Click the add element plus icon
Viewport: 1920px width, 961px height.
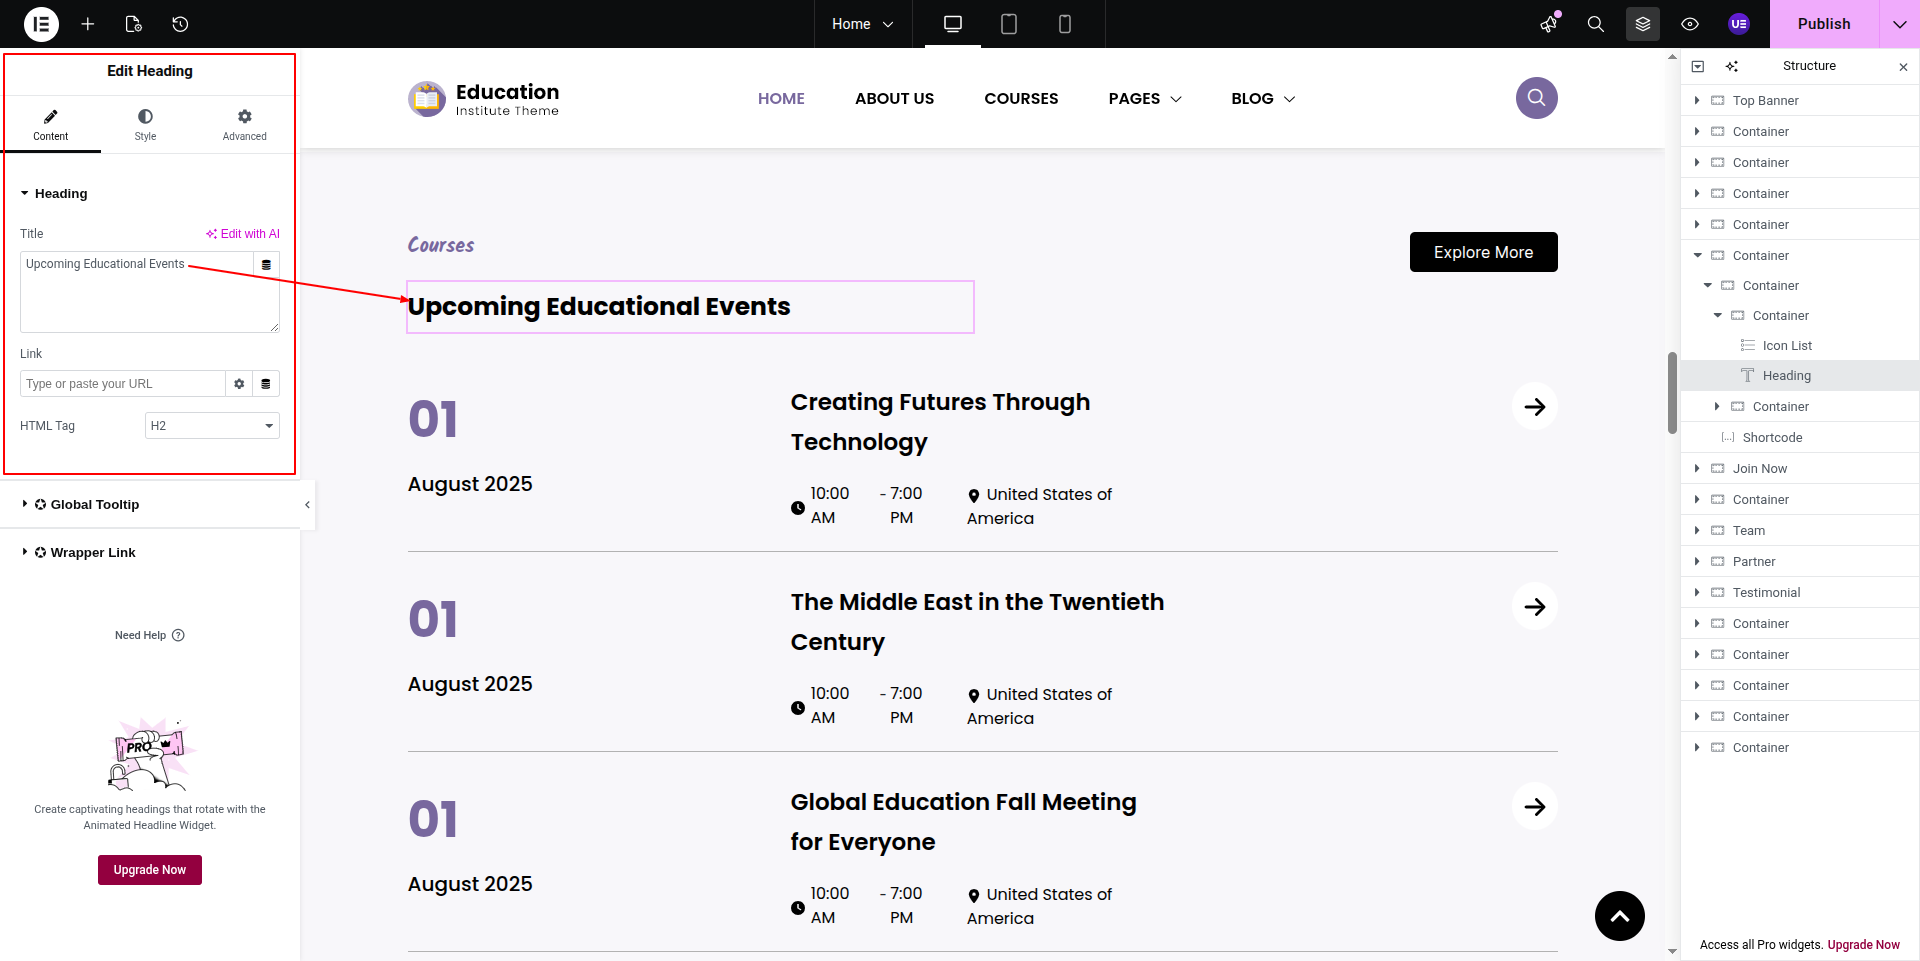[x=88, y=24]
